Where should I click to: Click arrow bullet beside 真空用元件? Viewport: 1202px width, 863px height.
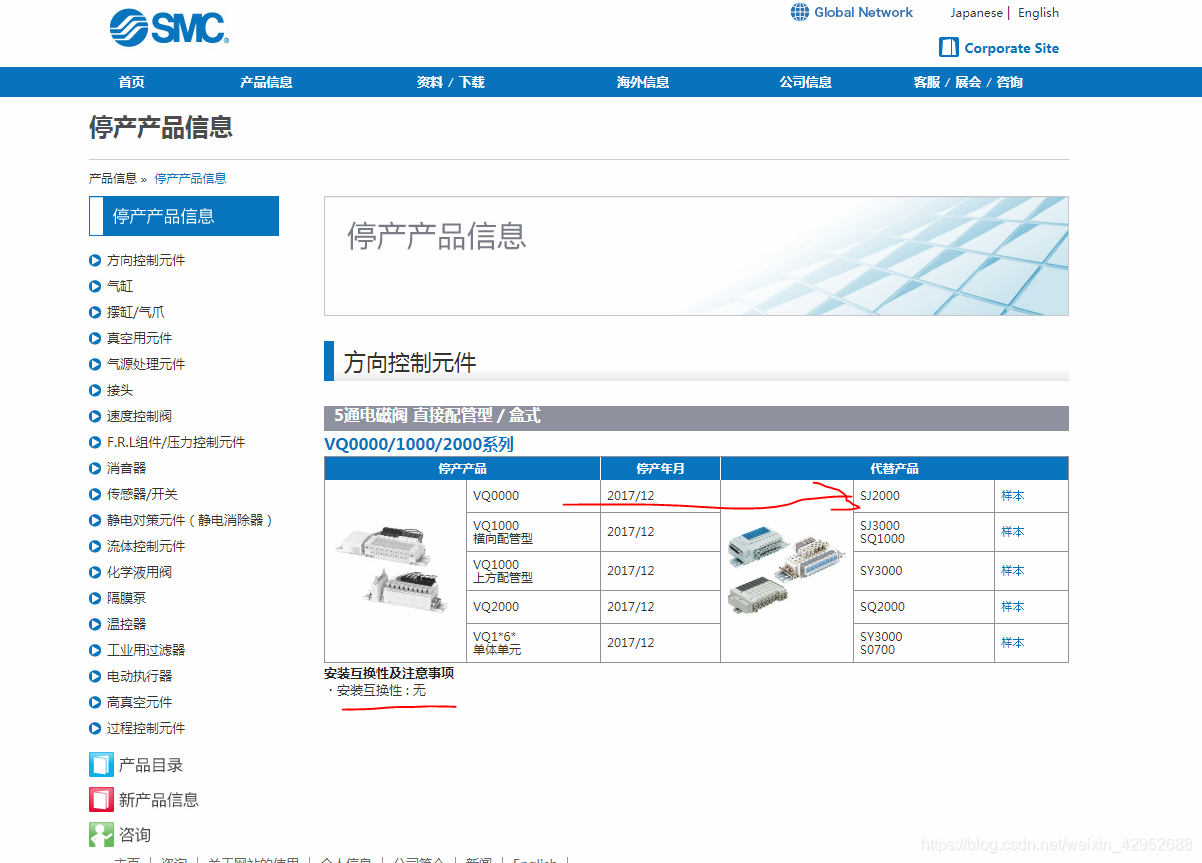(95, 338)
